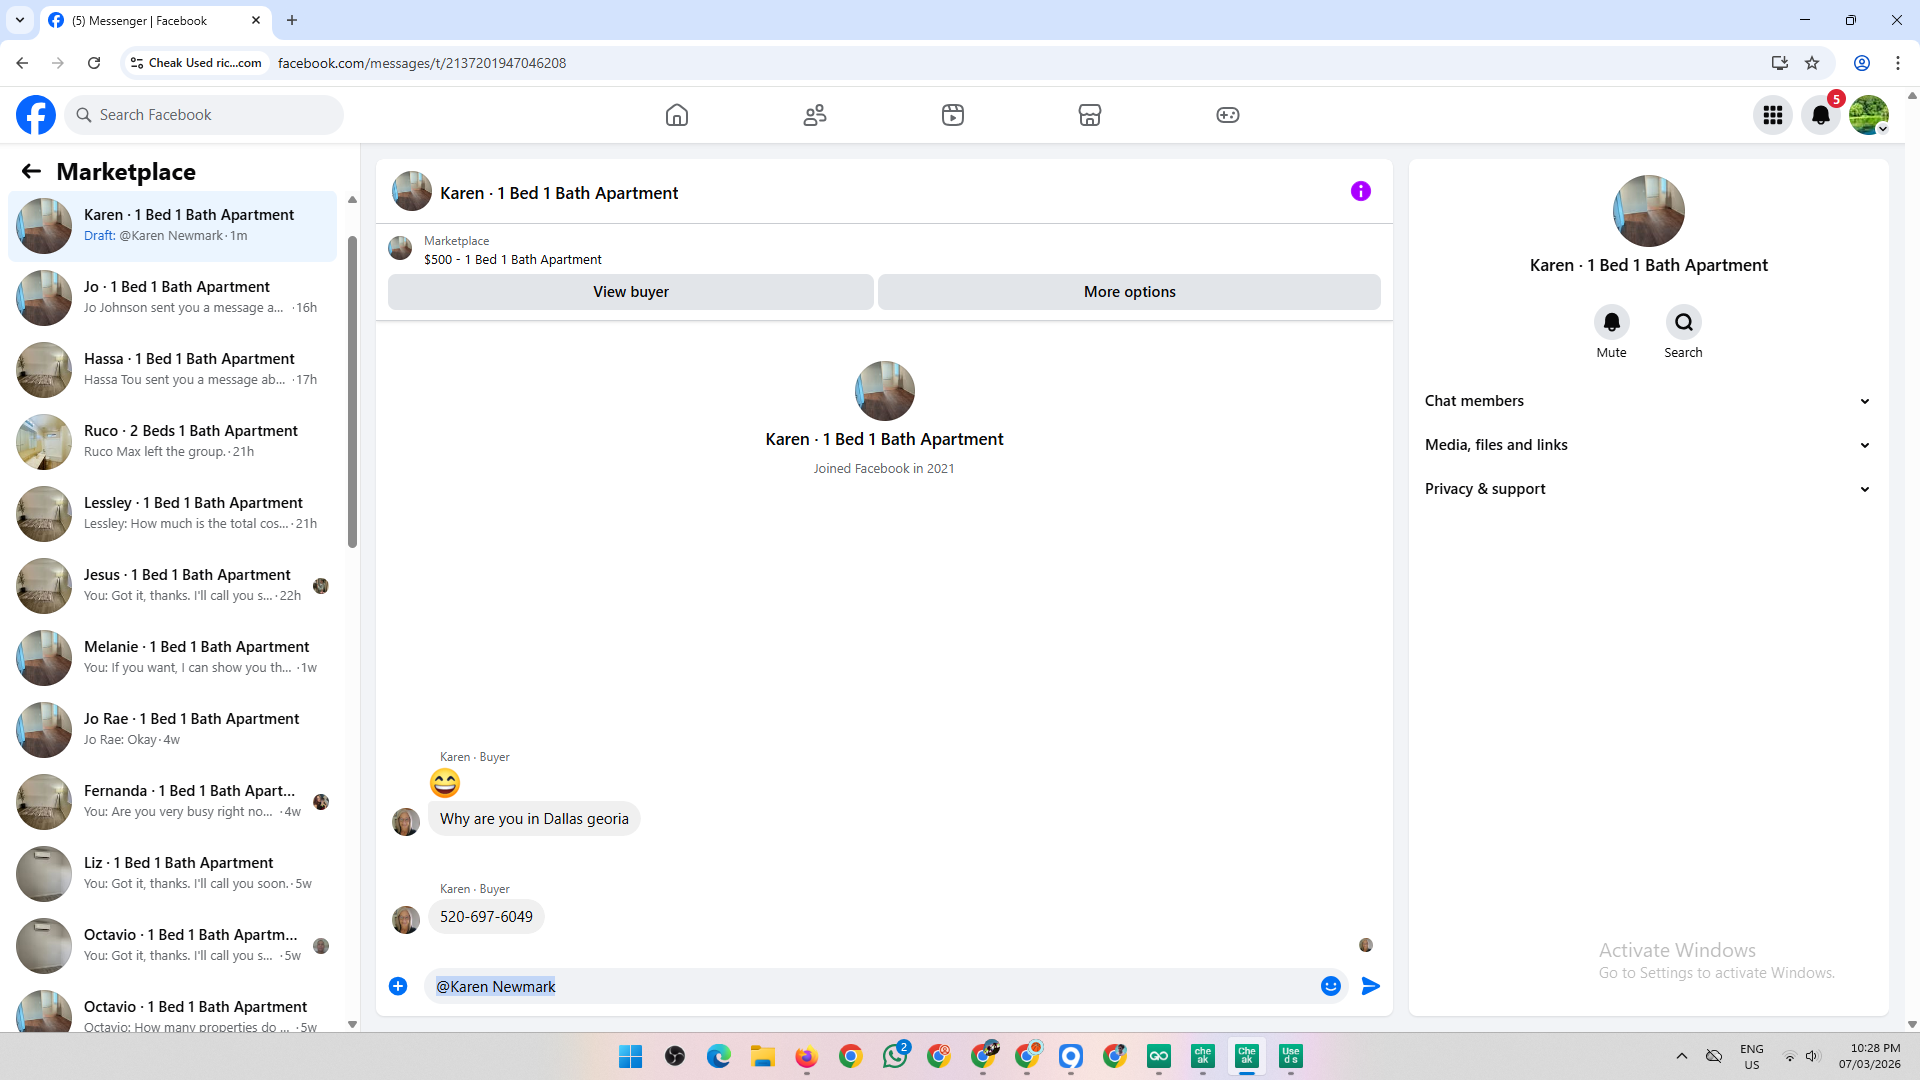The height and width of the screenshot is (1080, 1920).
Task: Search within the conversation
Action: coord(1684,322)
